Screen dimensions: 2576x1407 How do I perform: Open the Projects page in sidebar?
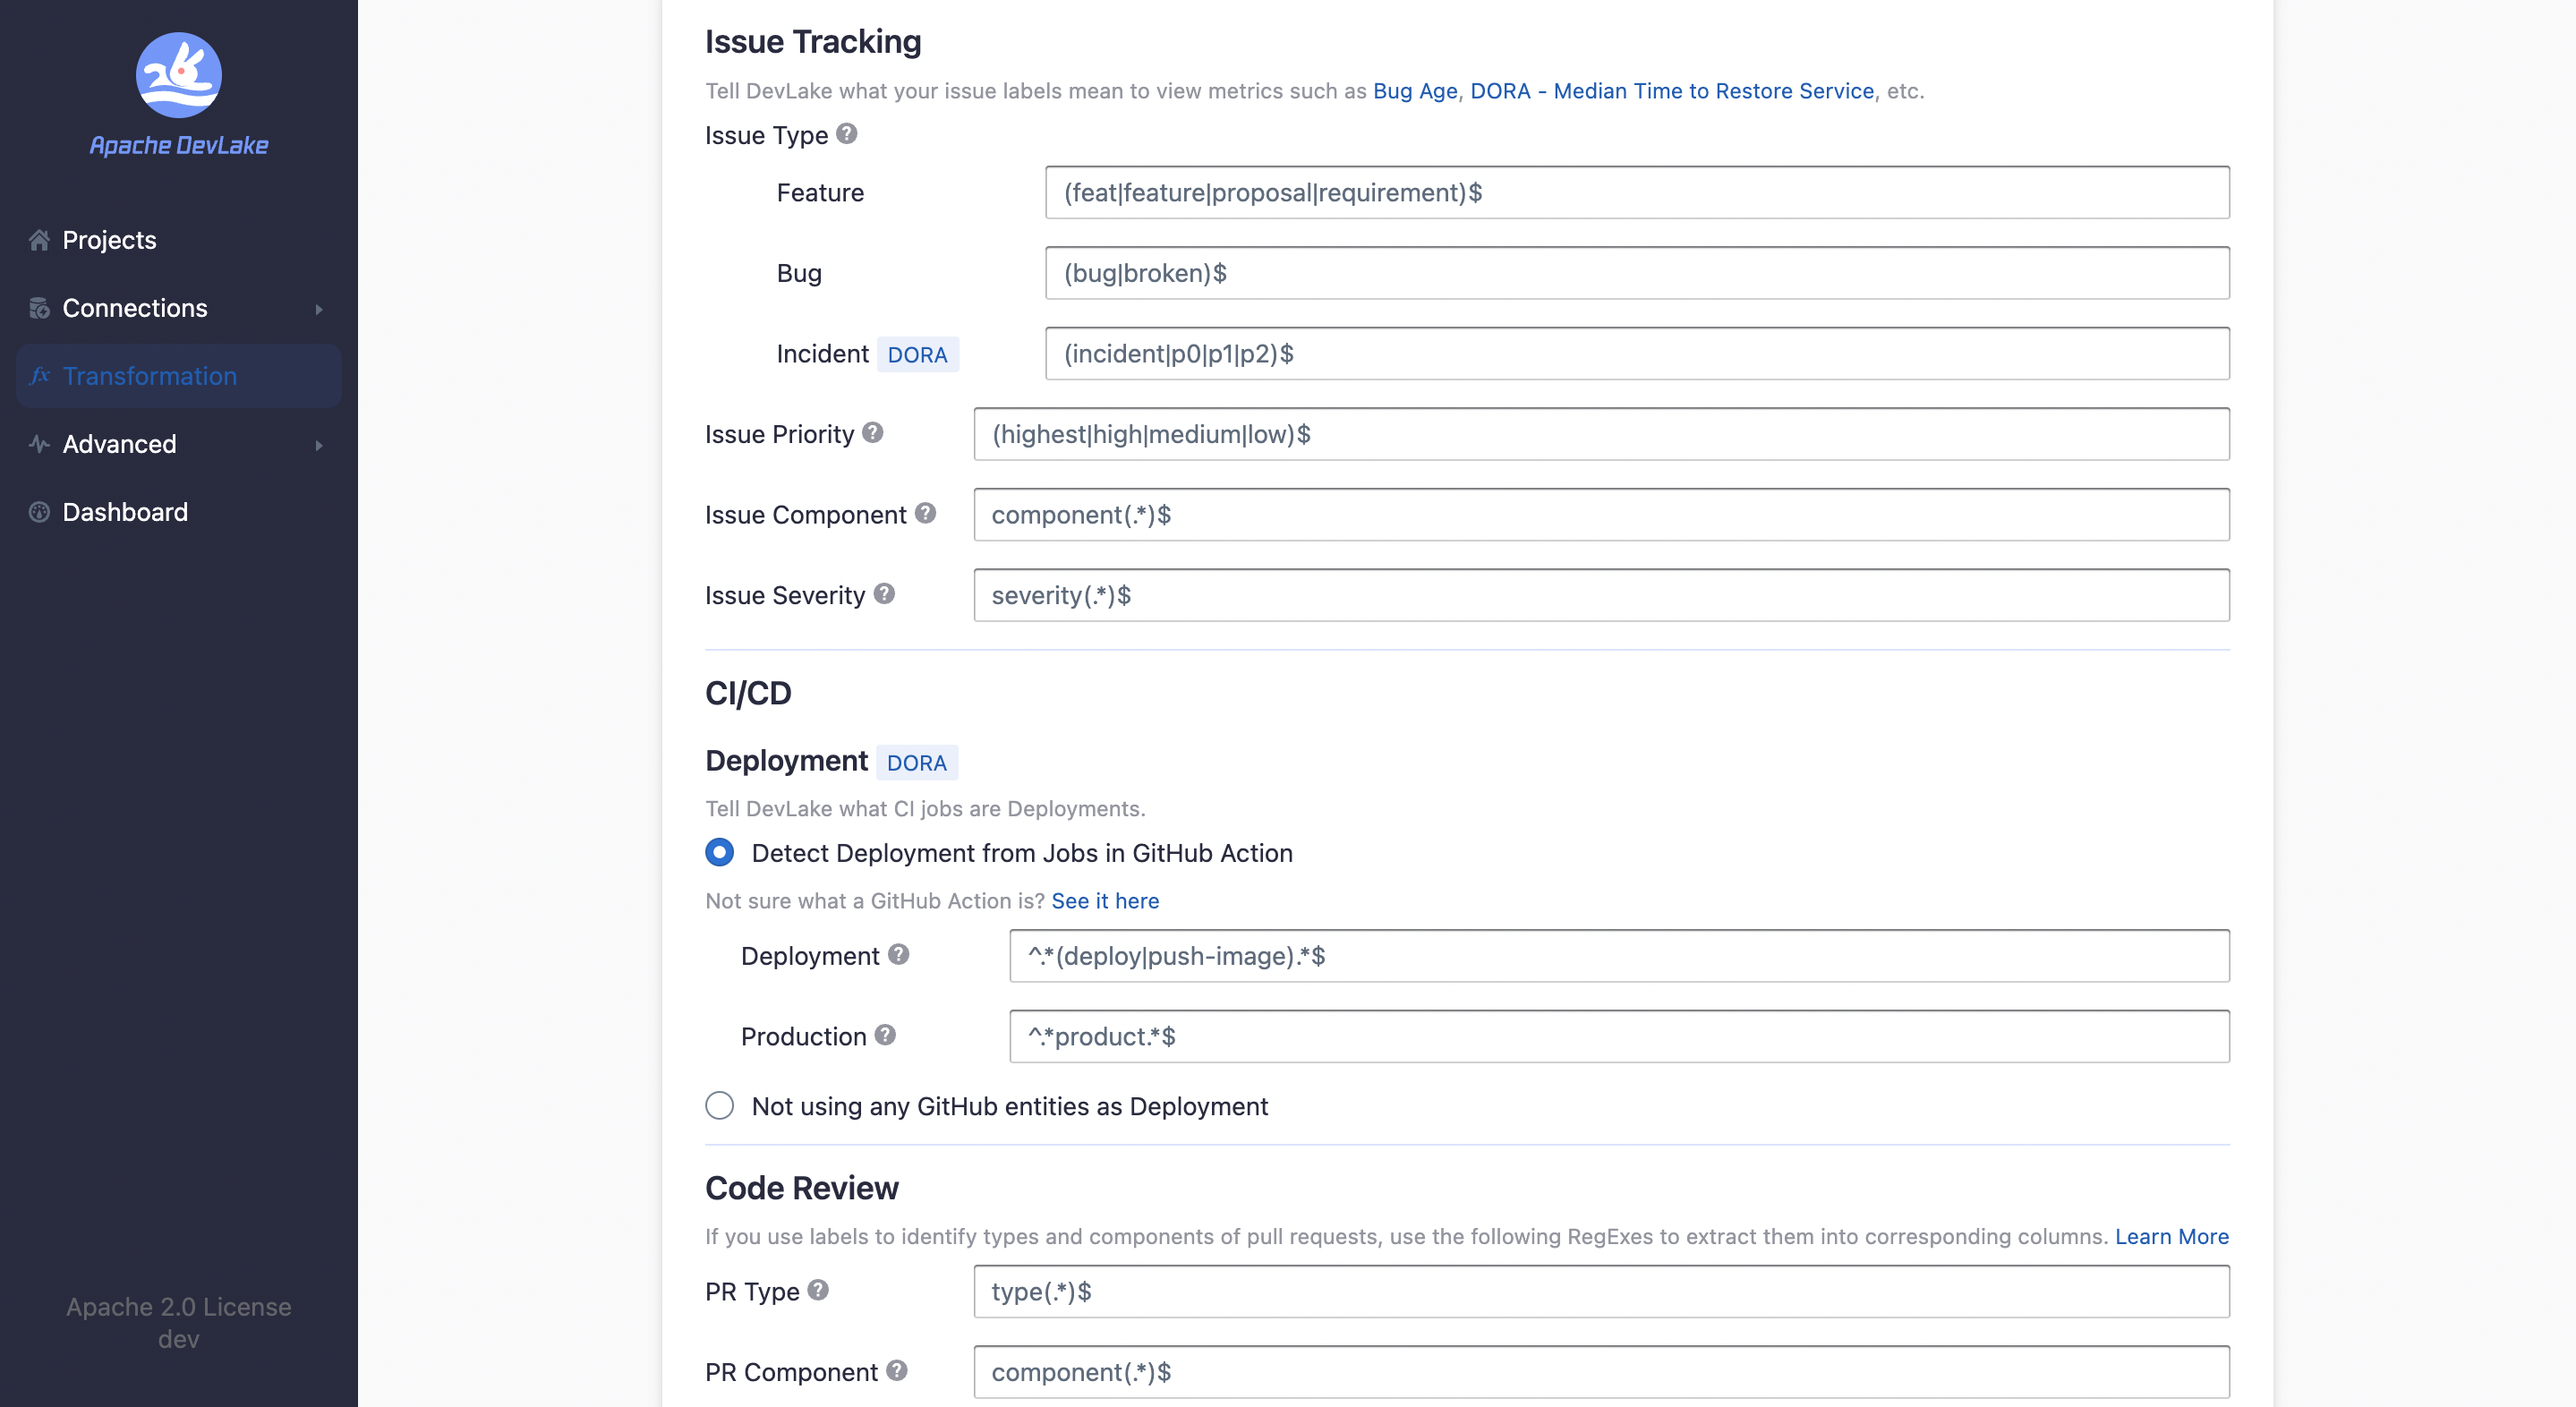109,240
